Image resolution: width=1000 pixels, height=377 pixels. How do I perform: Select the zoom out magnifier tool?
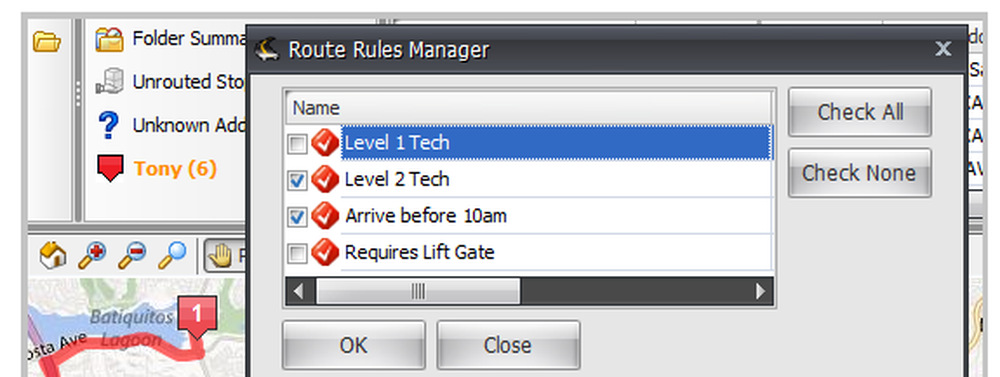point(132,256)
